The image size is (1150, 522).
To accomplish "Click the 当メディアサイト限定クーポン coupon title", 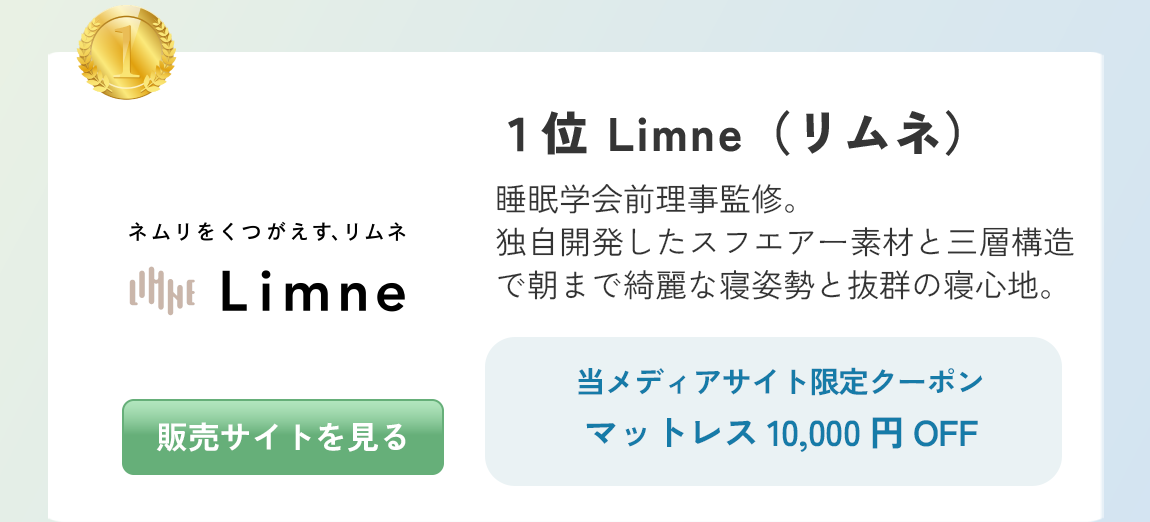I will click(779, 382).
